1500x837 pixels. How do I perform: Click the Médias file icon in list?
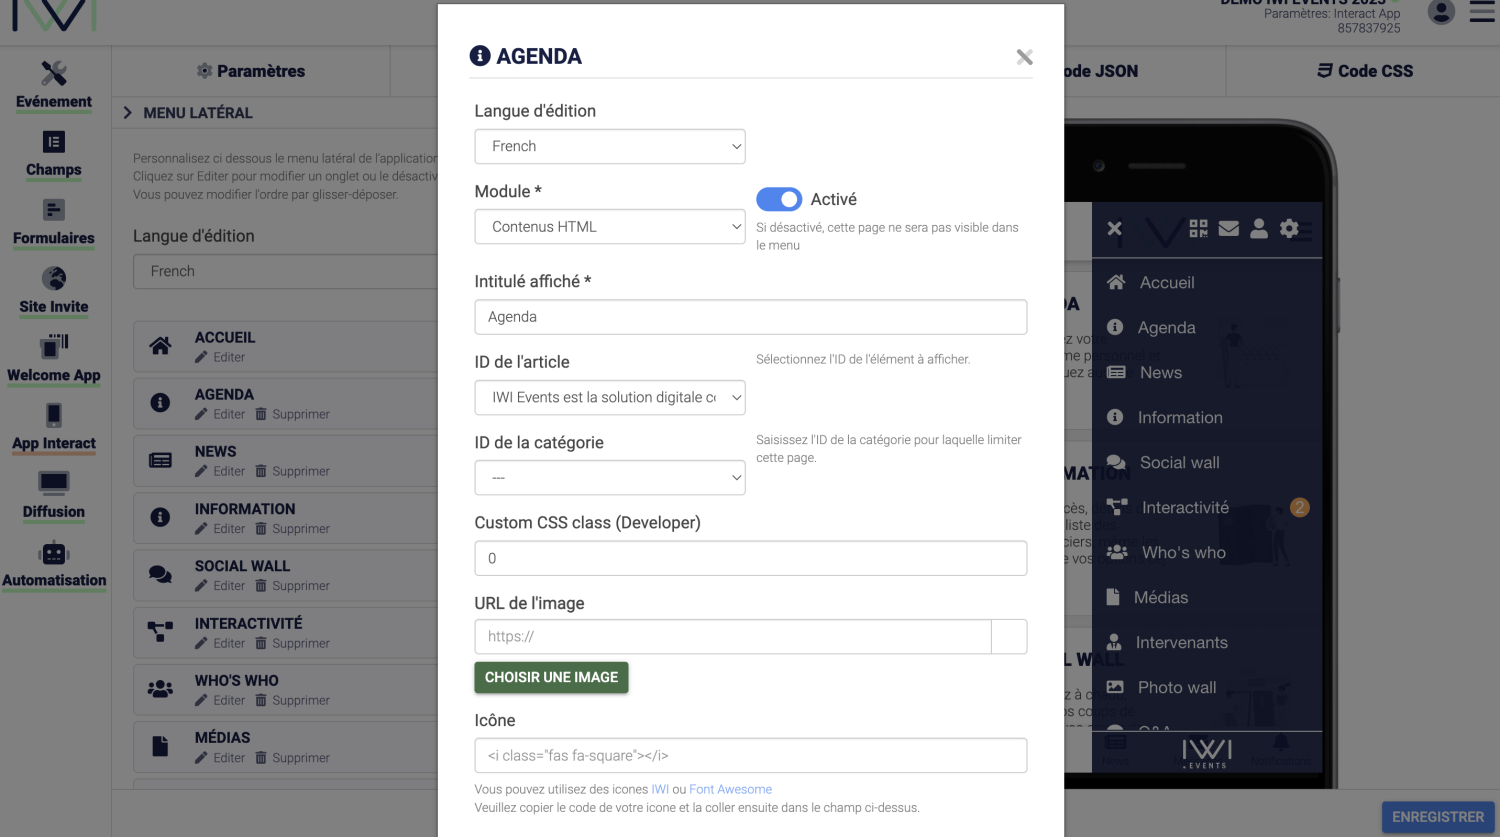(x=160, y=746)
